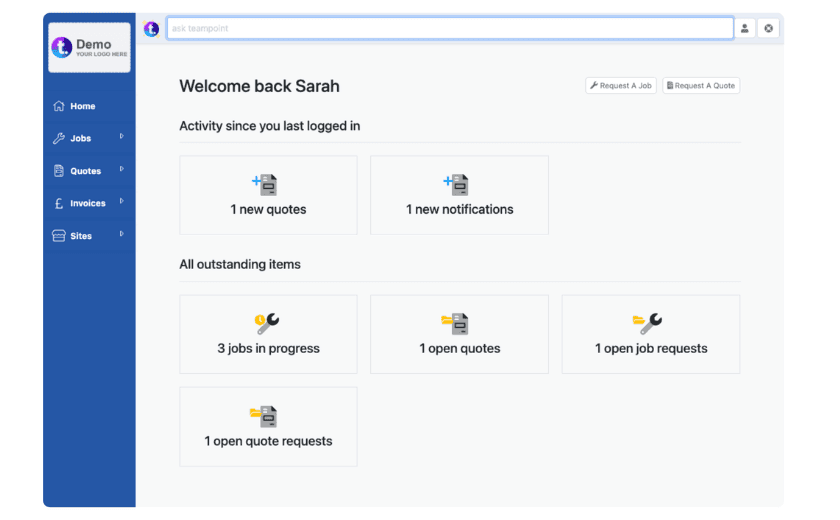840x520 pixels.
Task: Click the teampoint logo beside search bar
Action: click(x=152, y=29)
